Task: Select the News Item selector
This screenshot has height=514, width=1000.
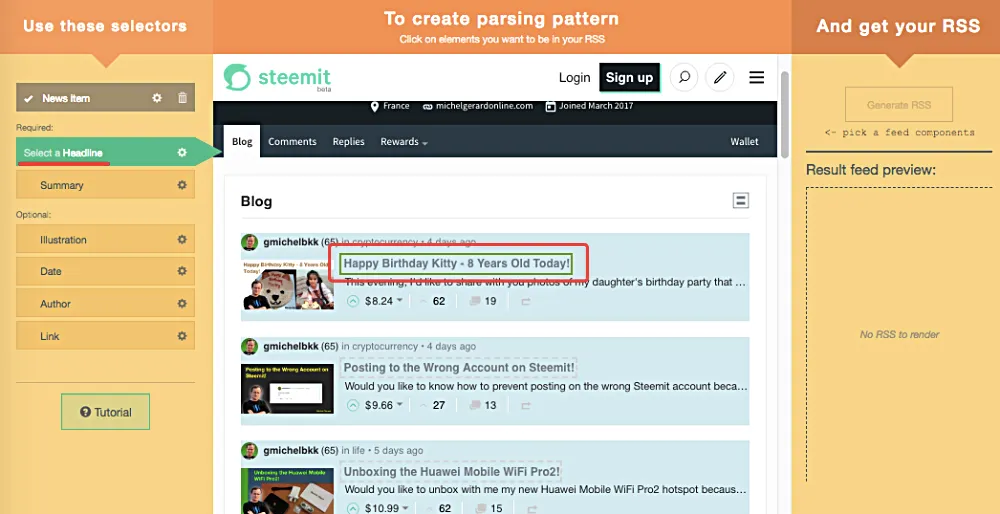Action: click(105, 98)
